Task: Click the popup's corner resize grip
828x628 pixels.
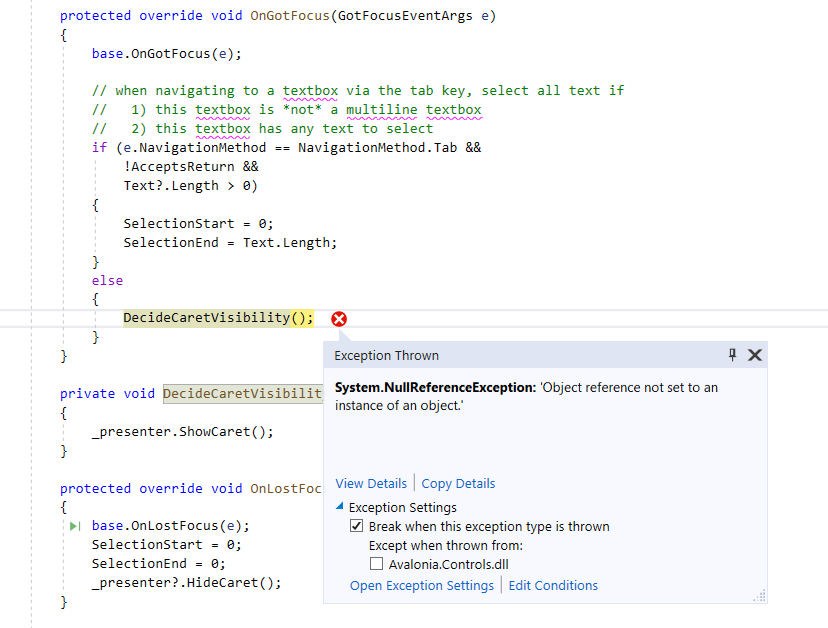Action: point(760,596)
